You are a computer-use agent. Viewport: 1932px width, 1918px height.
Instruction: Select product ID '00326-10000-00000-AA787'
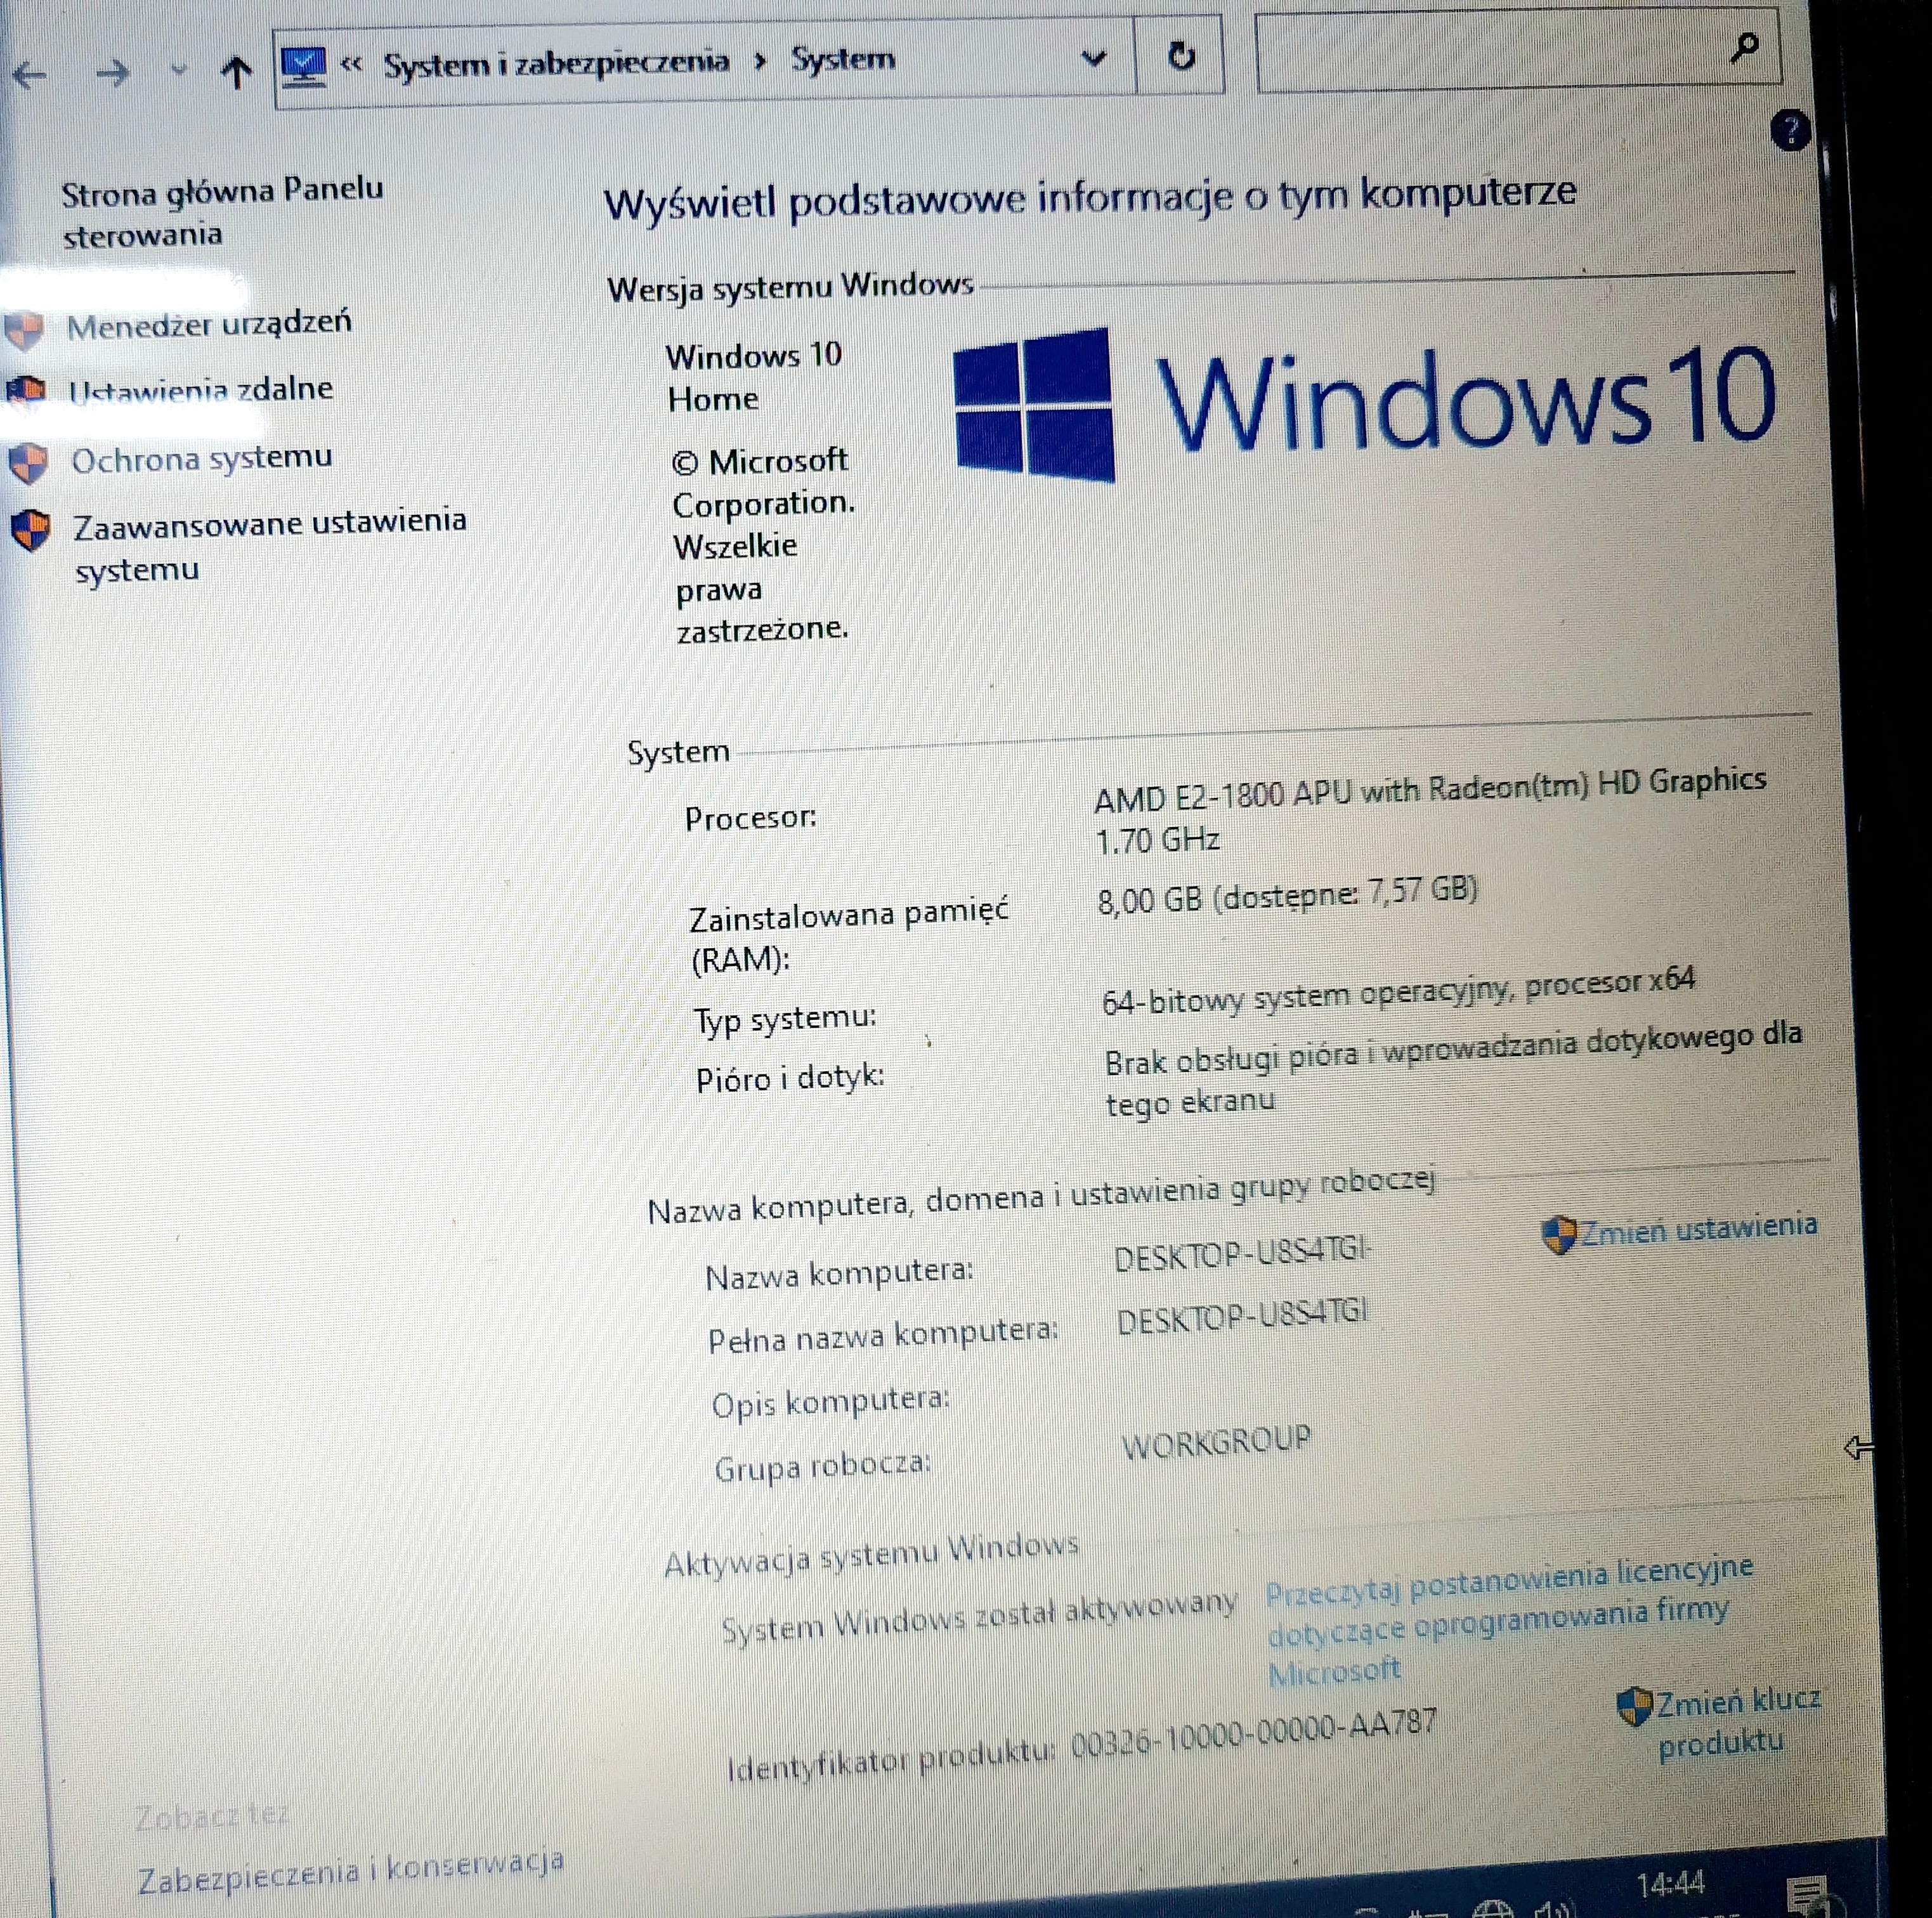(1254, 1733)
